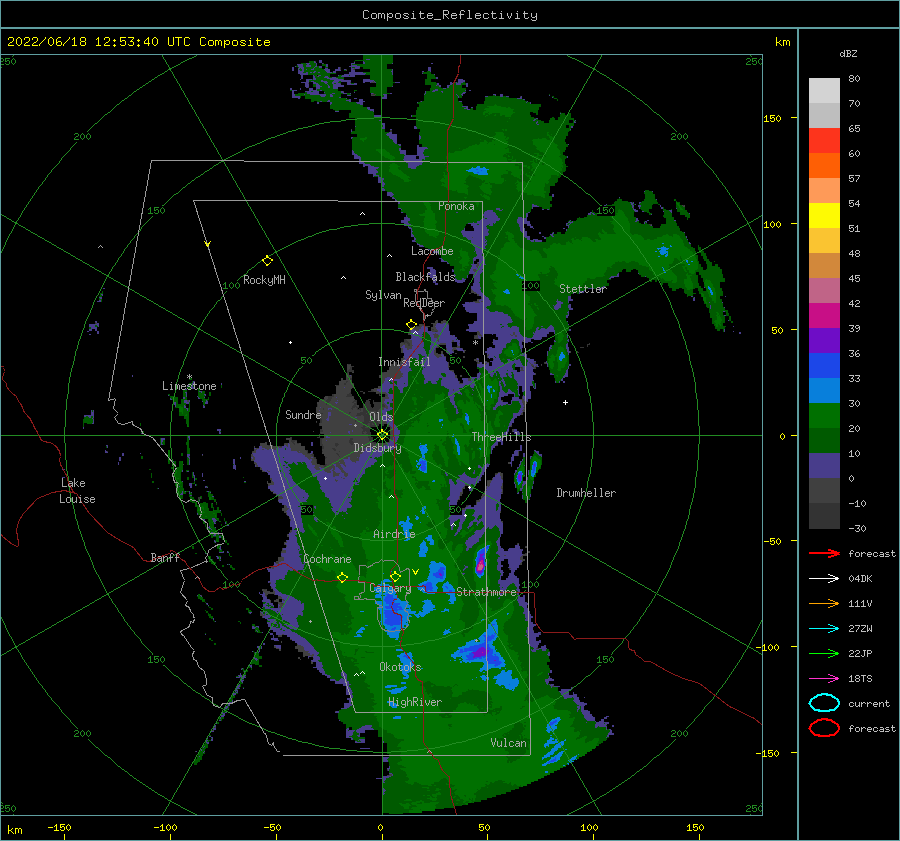Click the Cochrane label
The image size is (900, 841).
(x=327, y=559)
